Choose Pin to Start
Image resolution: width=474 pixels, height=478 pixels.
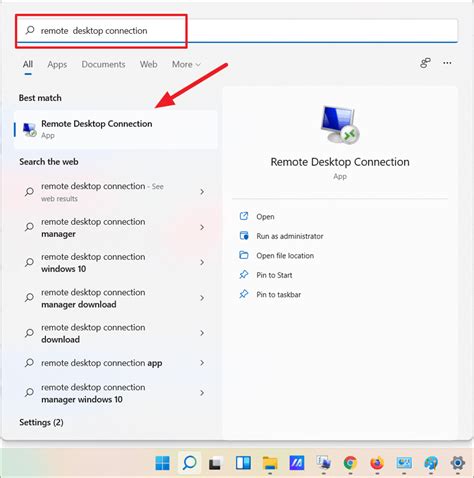click(274, 275)
